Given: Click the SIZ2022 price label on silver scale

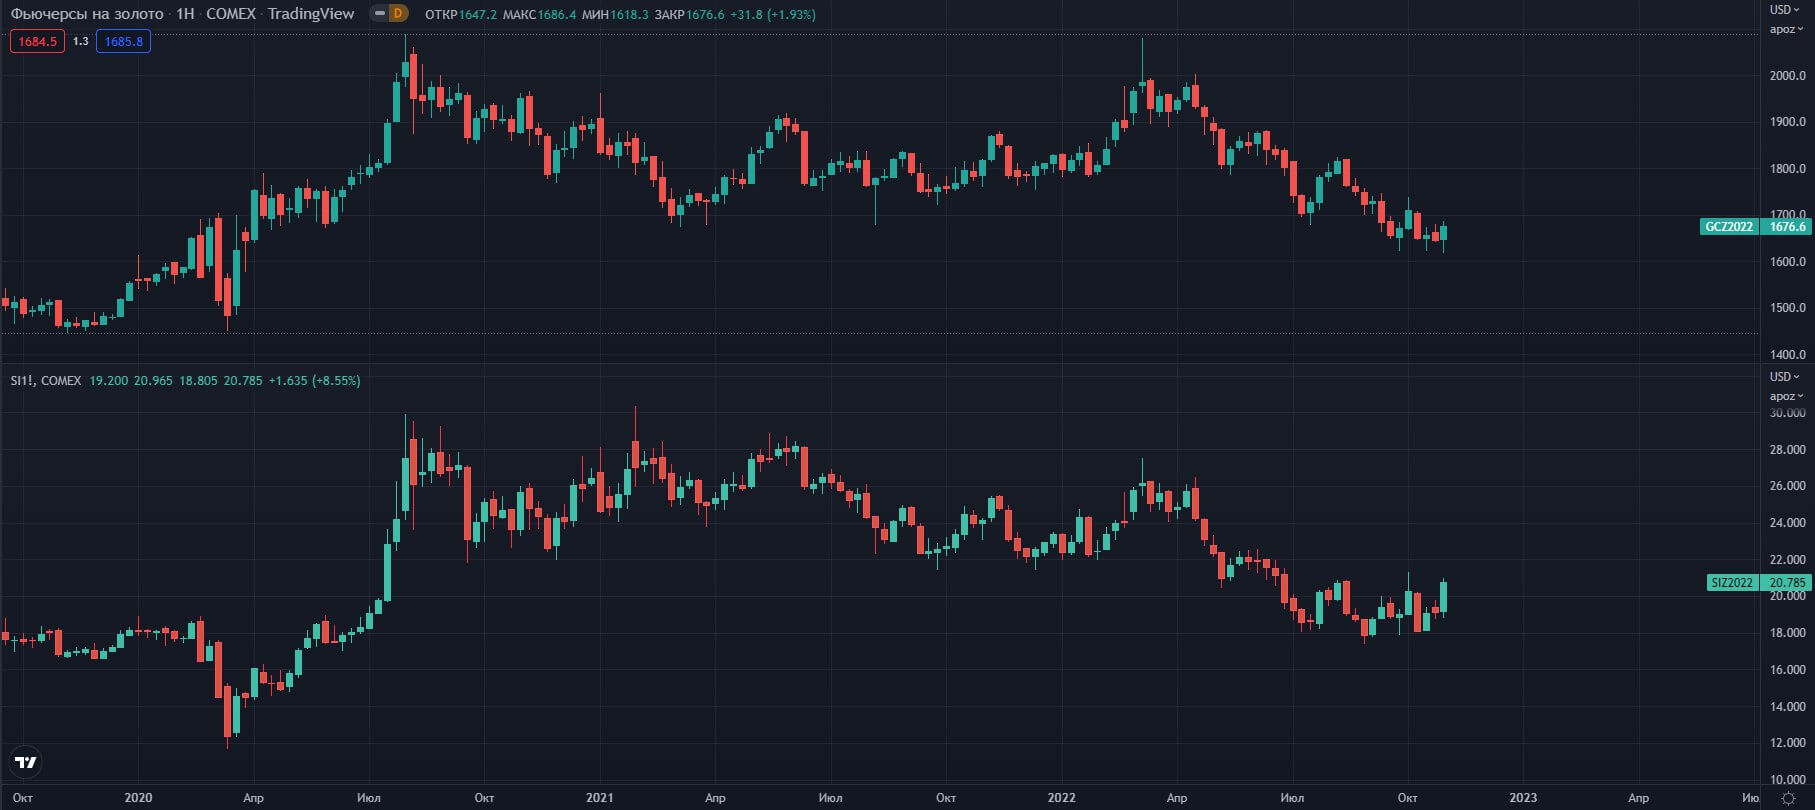Looking at the screenshot, I should tap(1732, 583).
